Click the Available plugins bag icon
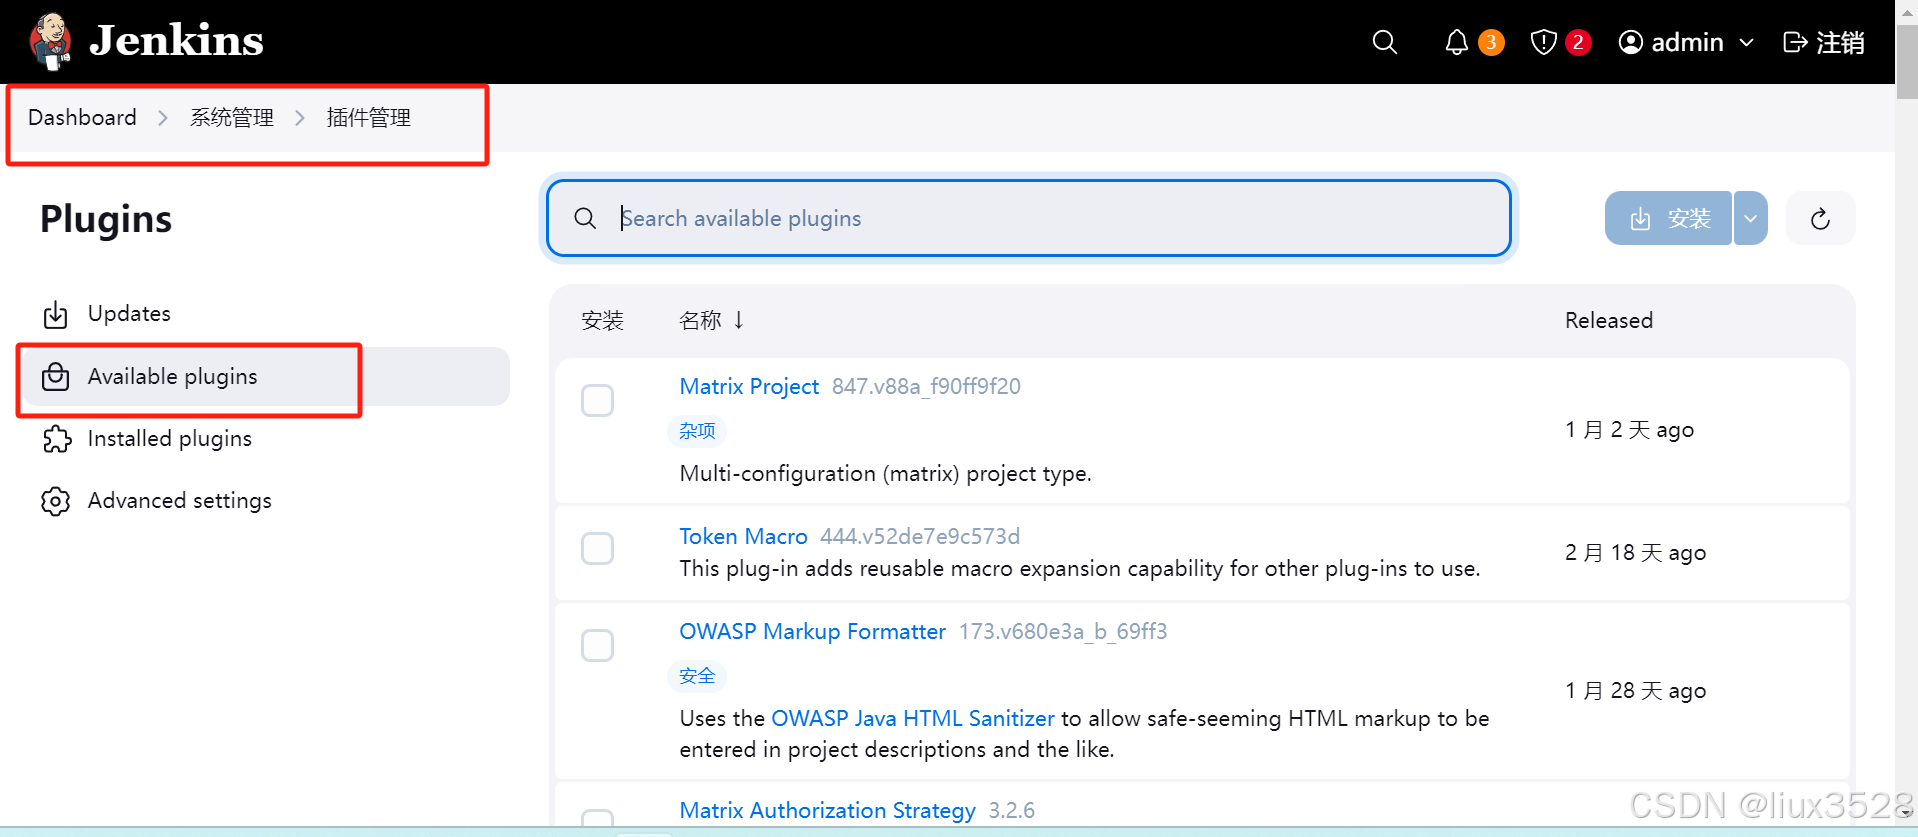 [56, 377]
